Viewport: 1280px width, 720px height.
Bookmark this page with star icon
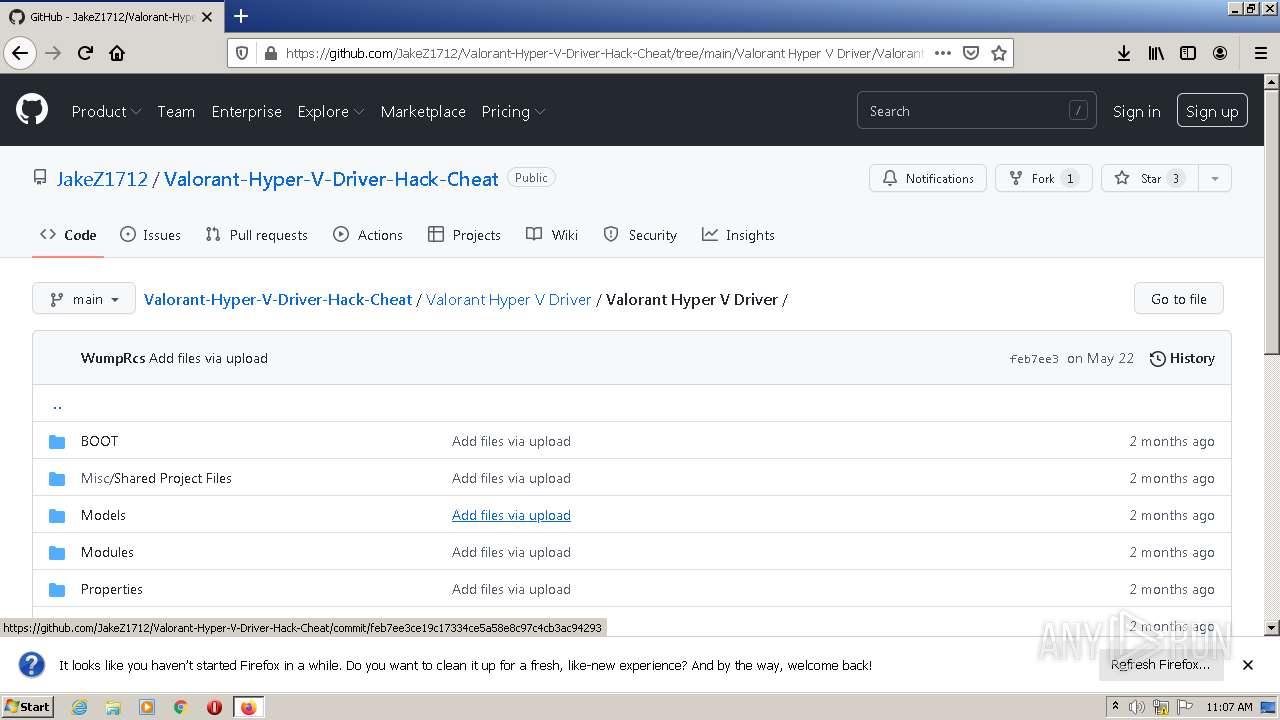tap(998, 53)
